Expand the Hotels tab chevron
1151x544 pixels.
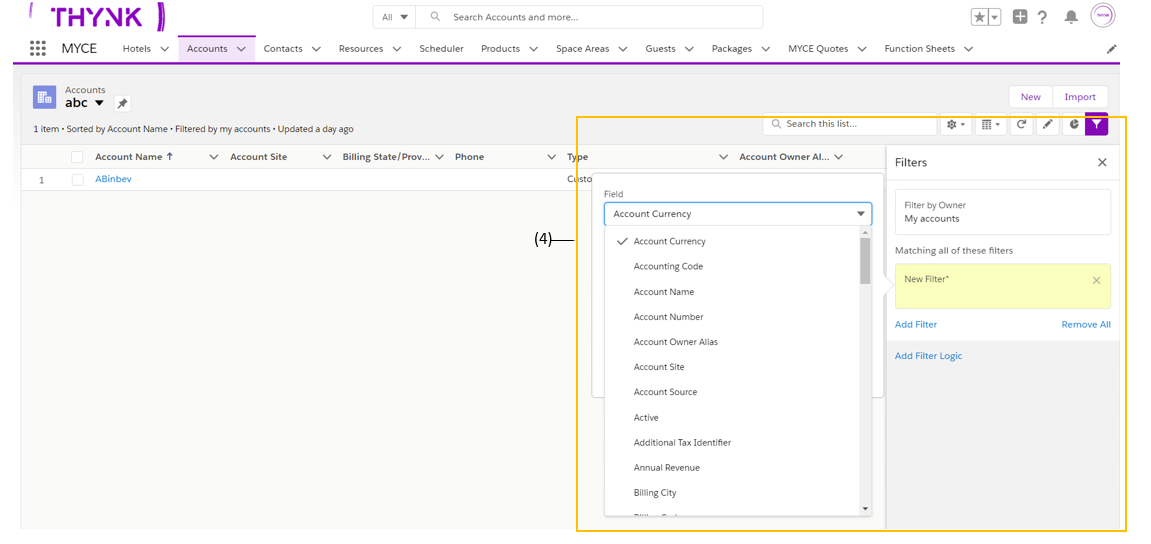click(164, 49)
